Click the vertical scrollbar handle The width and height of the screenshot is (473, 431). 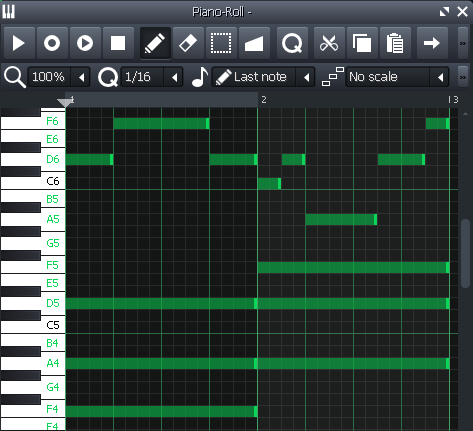[x=465, y=253]
